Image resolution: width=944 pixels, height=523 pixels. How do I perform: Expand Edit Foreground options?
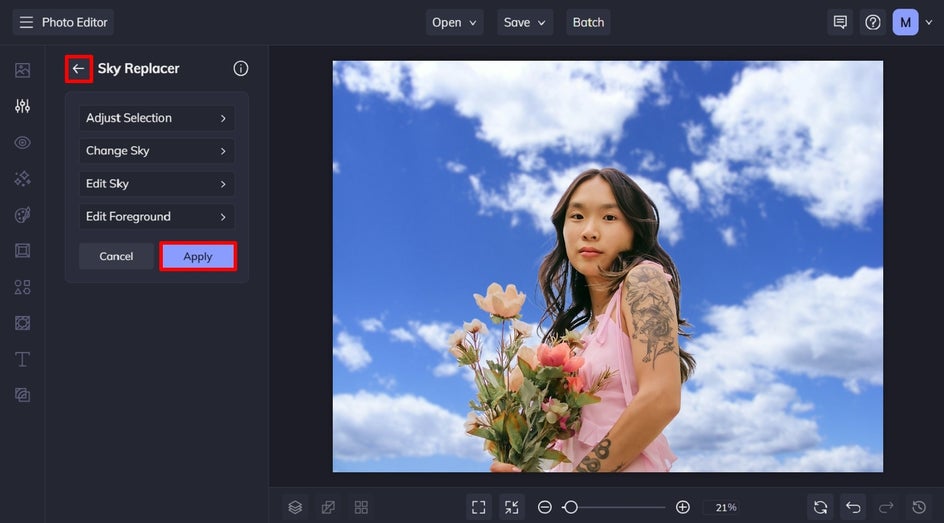157,217
